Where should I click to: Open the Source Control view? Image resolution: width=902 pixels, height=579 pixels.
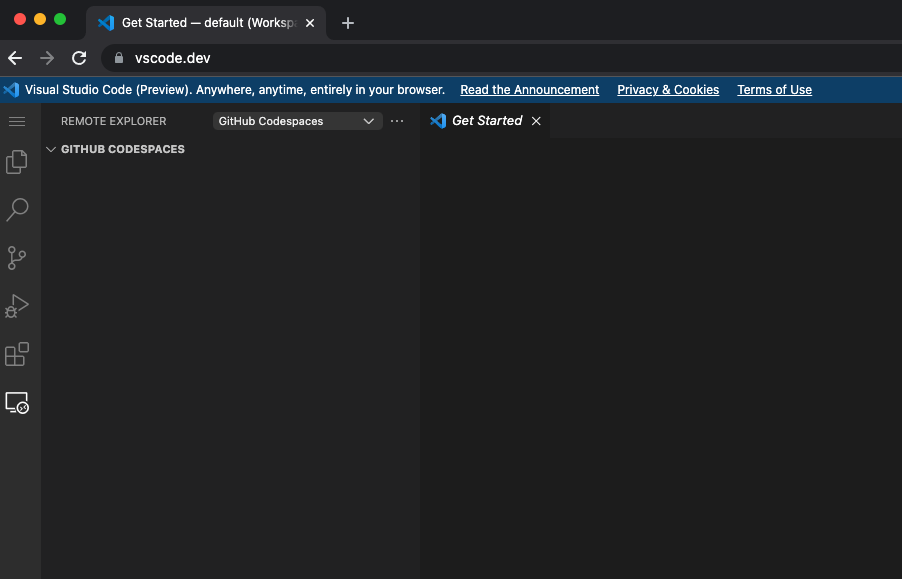16,257
